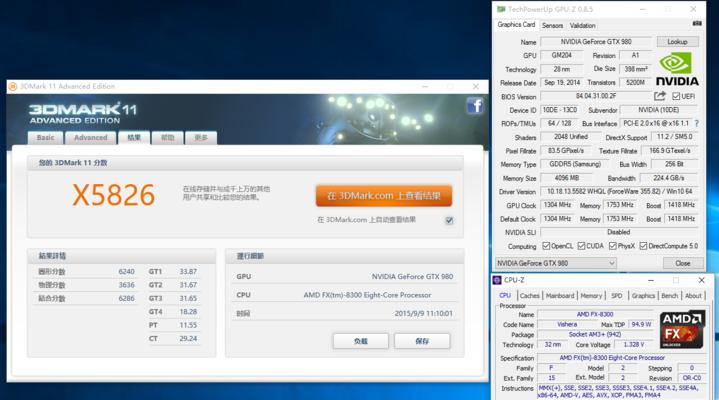This screenshot has height=400, width=719.
Task: Click the orange view results on 3DMark.com button
Action: tap(384, 196)
